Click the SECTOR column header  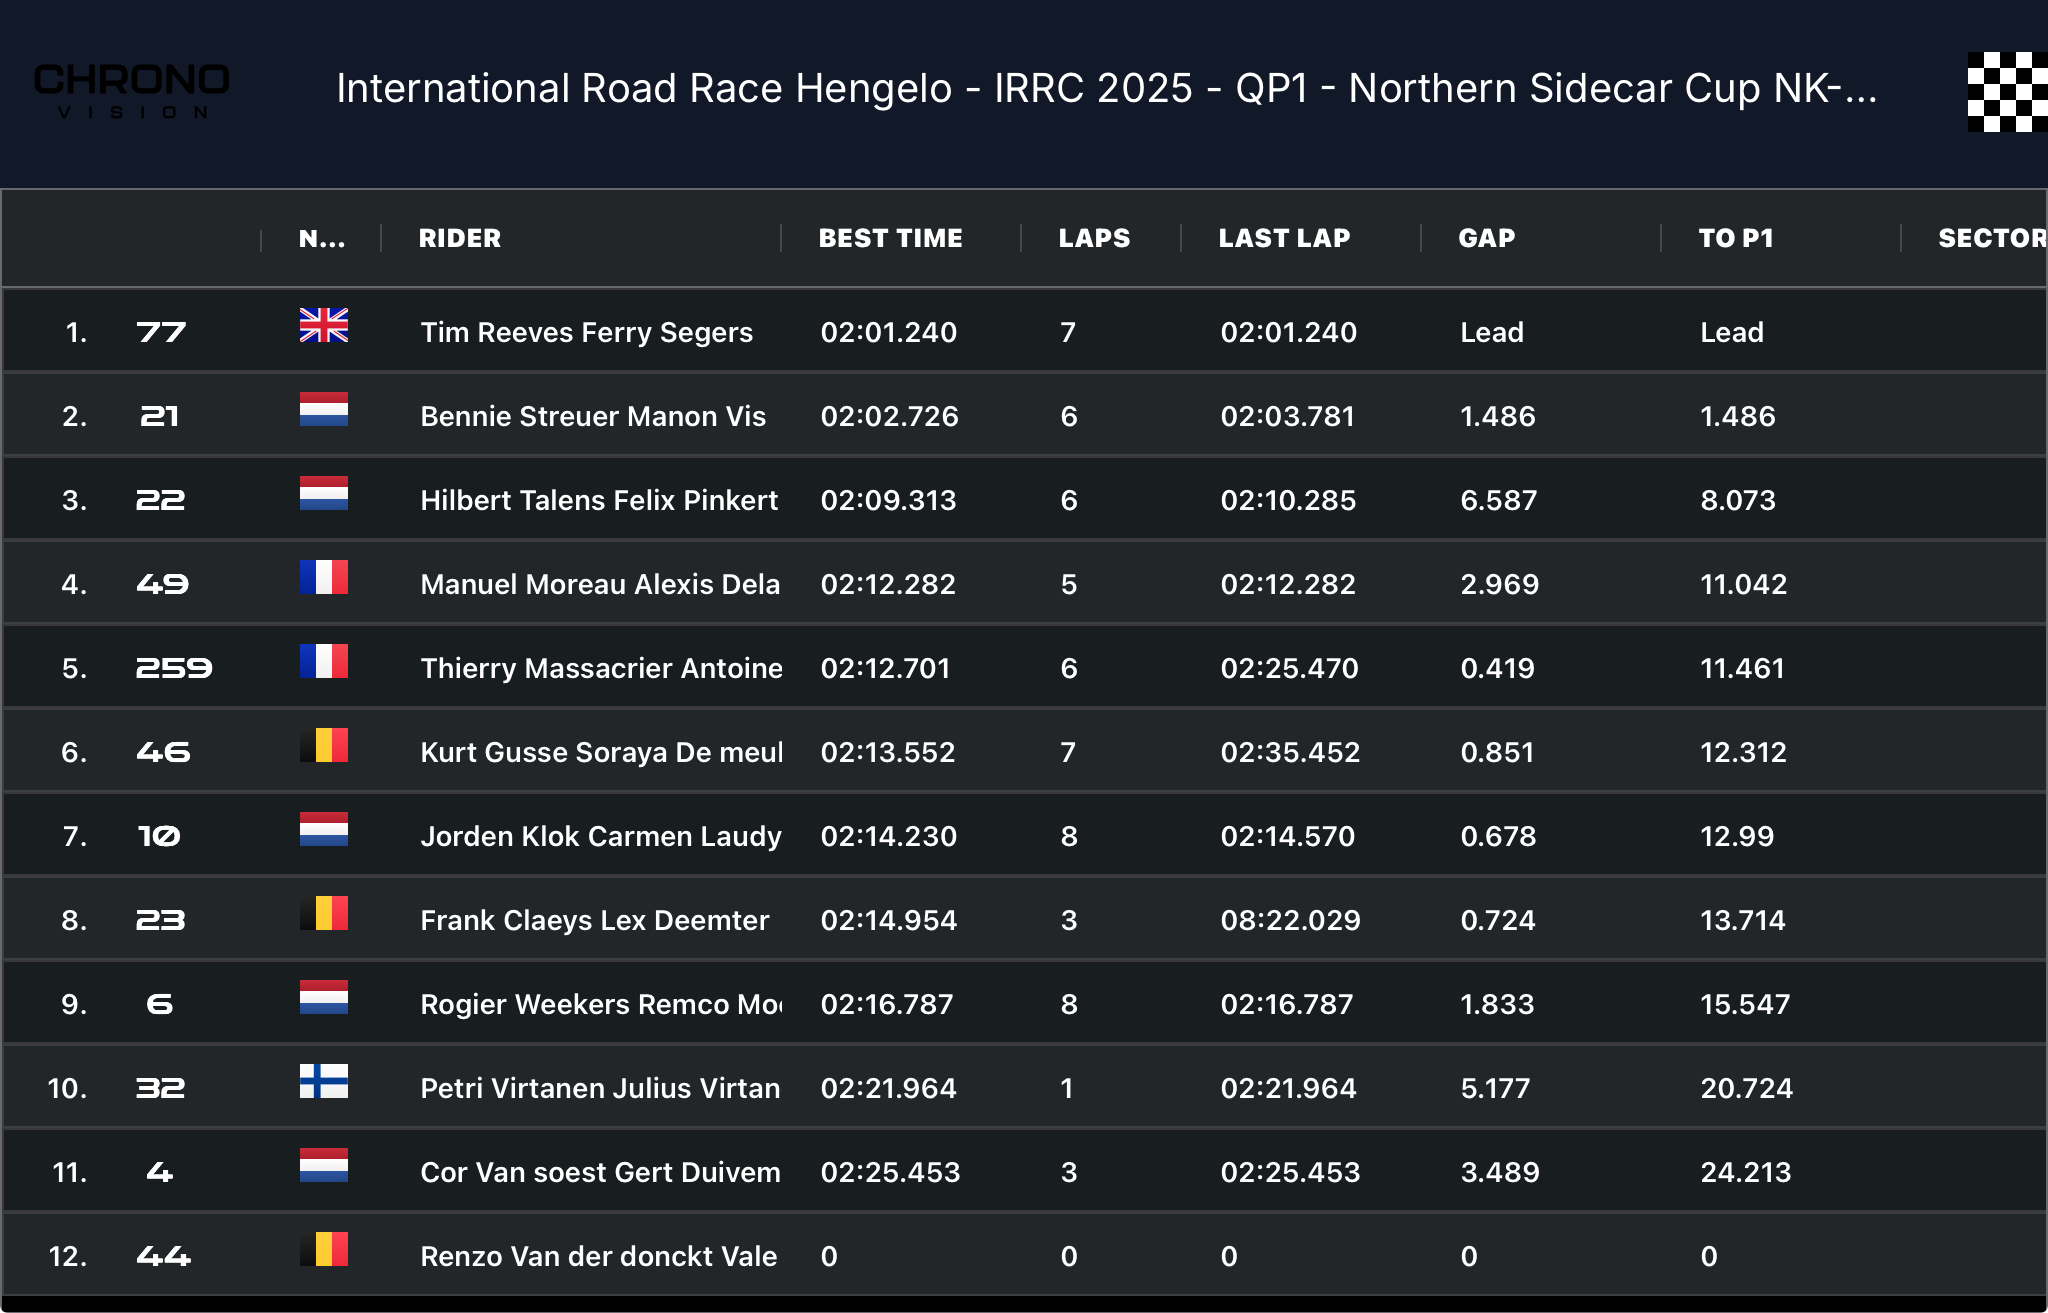1990,238
